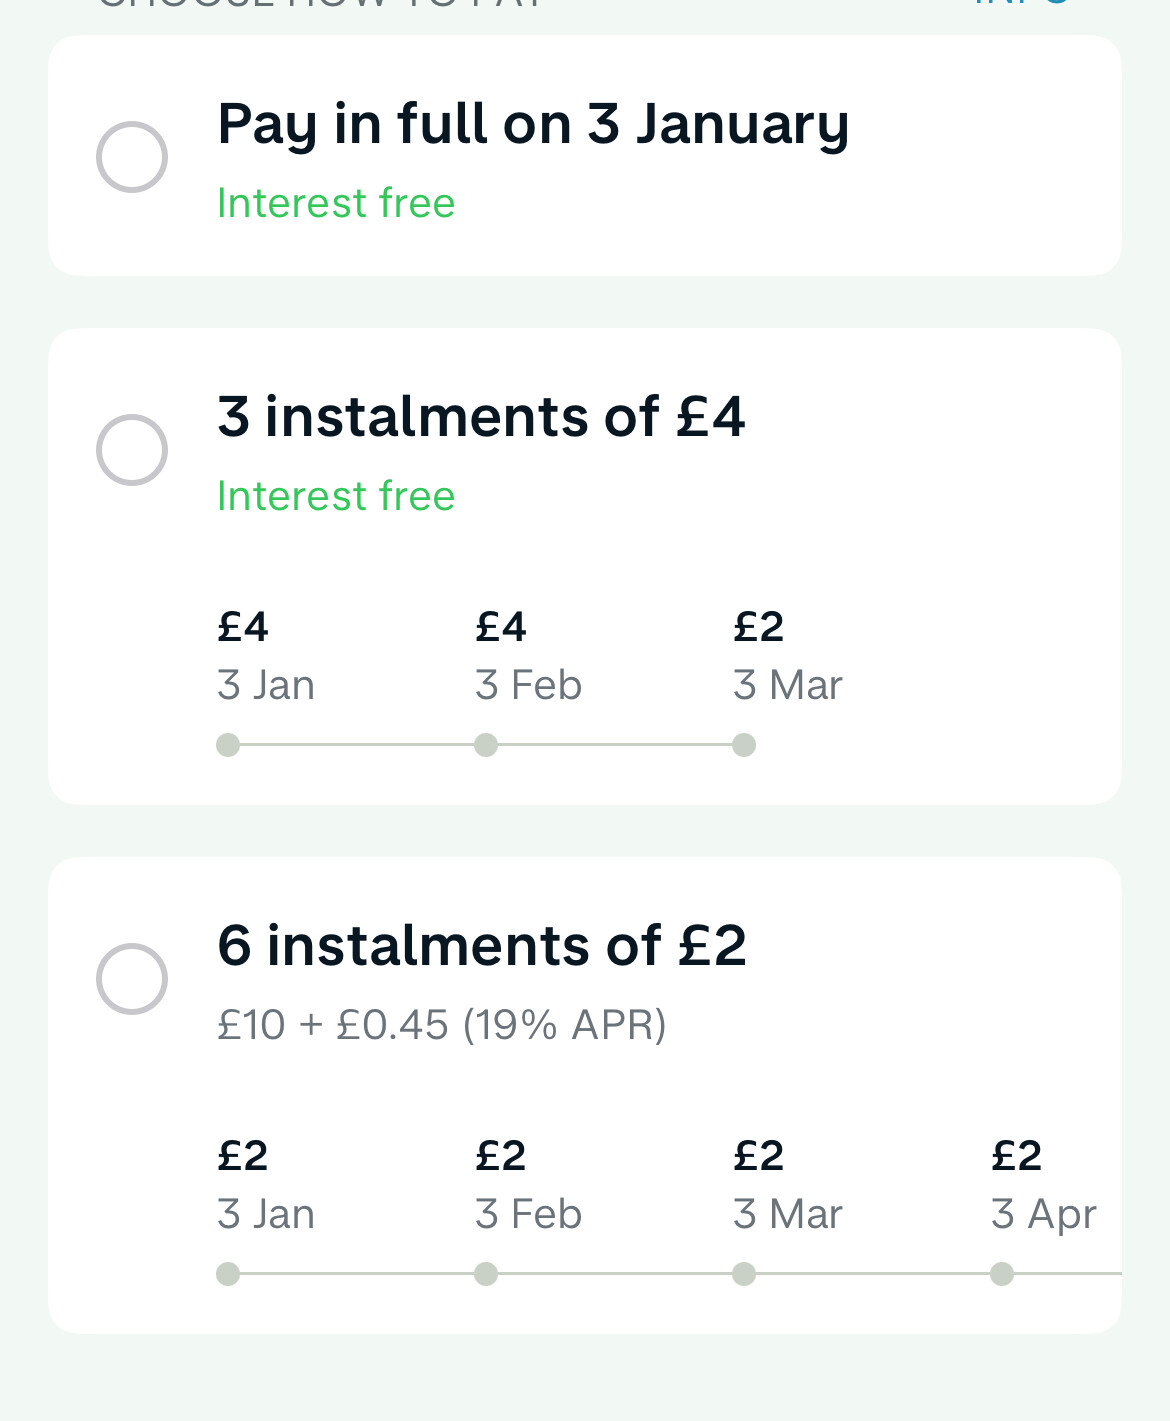Click the 3 Jan dot in 6-instalment timeline
This screenshot has width=1170, height=1421.
228,1274
